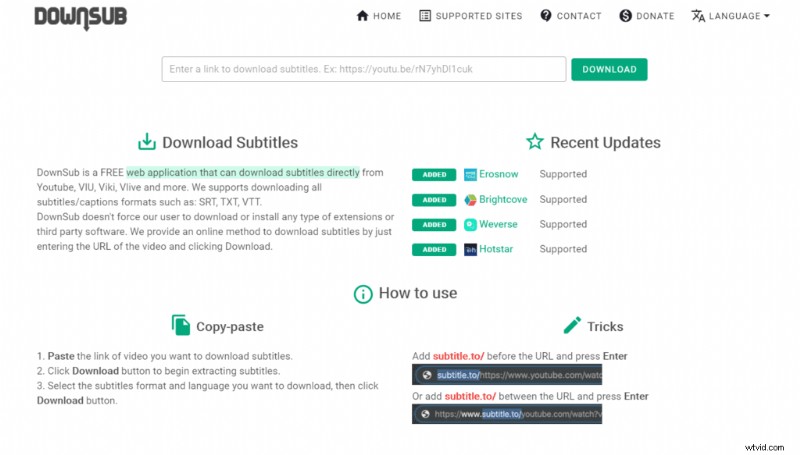
Task: Click the Brightcove site icon
Action: tap(470, 199)
